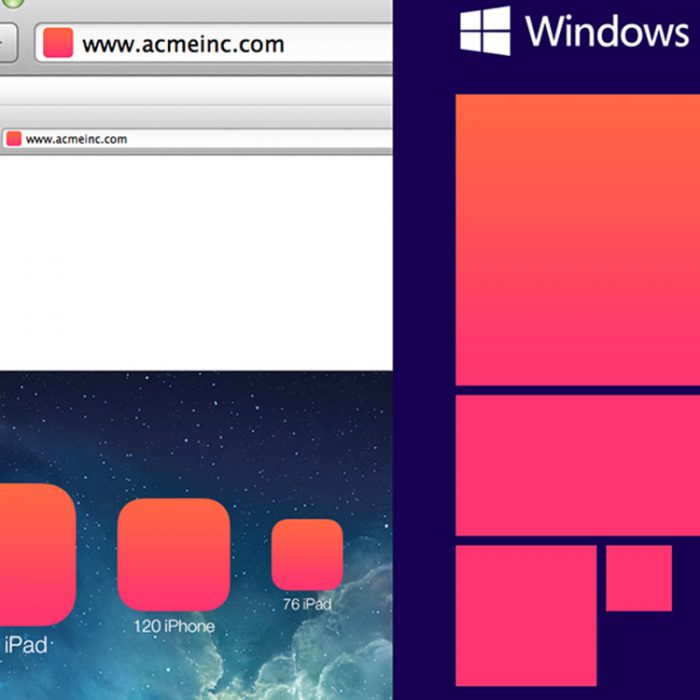Select the www.acmeinc.com tab title
700x700 pixels.
[76, 139]
